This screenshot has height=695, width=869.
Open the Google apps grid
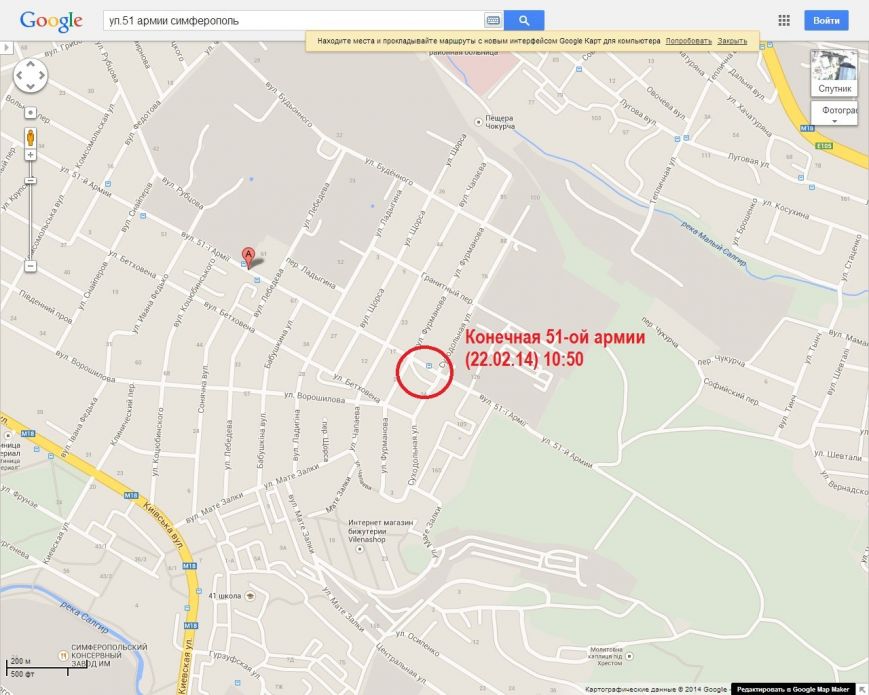(784, 21)
